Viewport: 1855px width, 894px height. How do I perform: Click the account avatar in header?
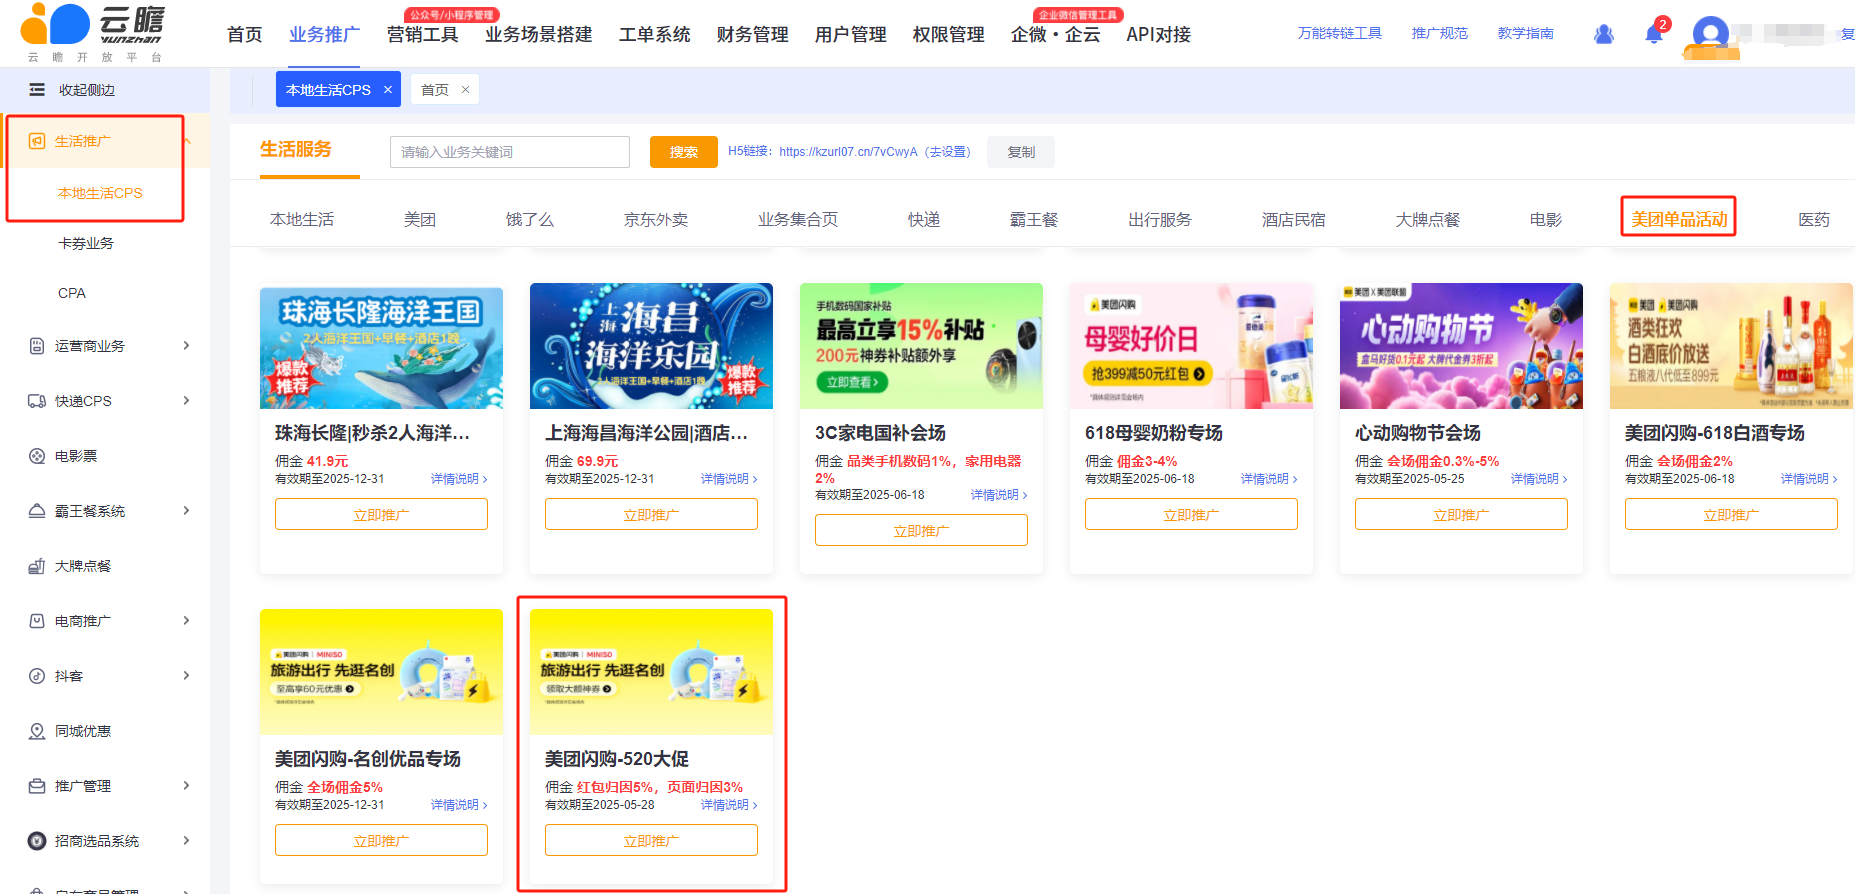pyautogui.click(x=1710, y=35)
